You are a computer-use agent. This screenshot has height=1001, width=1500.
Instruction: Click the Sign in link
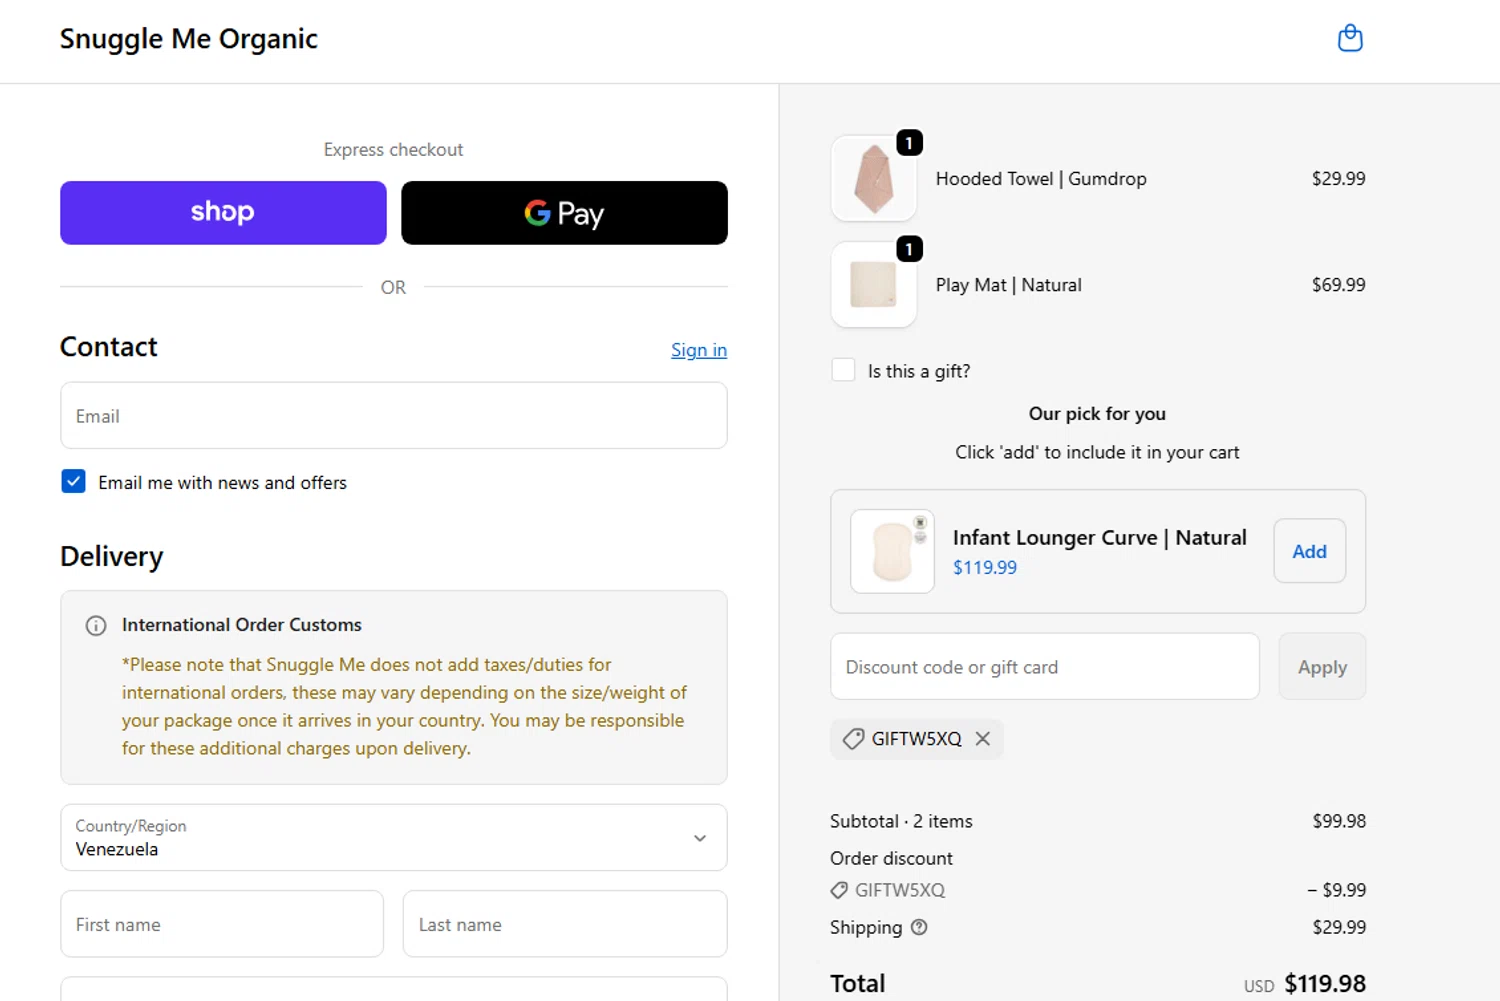point(699,350)
